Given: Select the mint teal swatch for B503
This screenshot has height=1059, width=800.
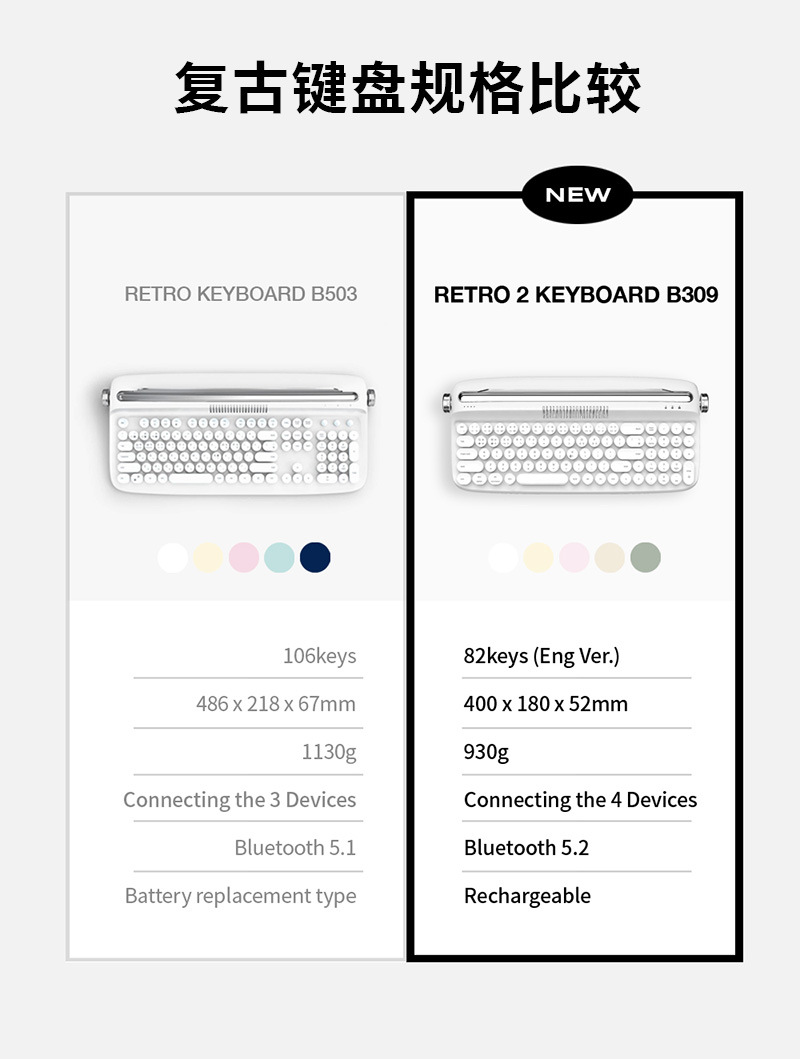Looking at the screenshot, I should click(279, 558).
